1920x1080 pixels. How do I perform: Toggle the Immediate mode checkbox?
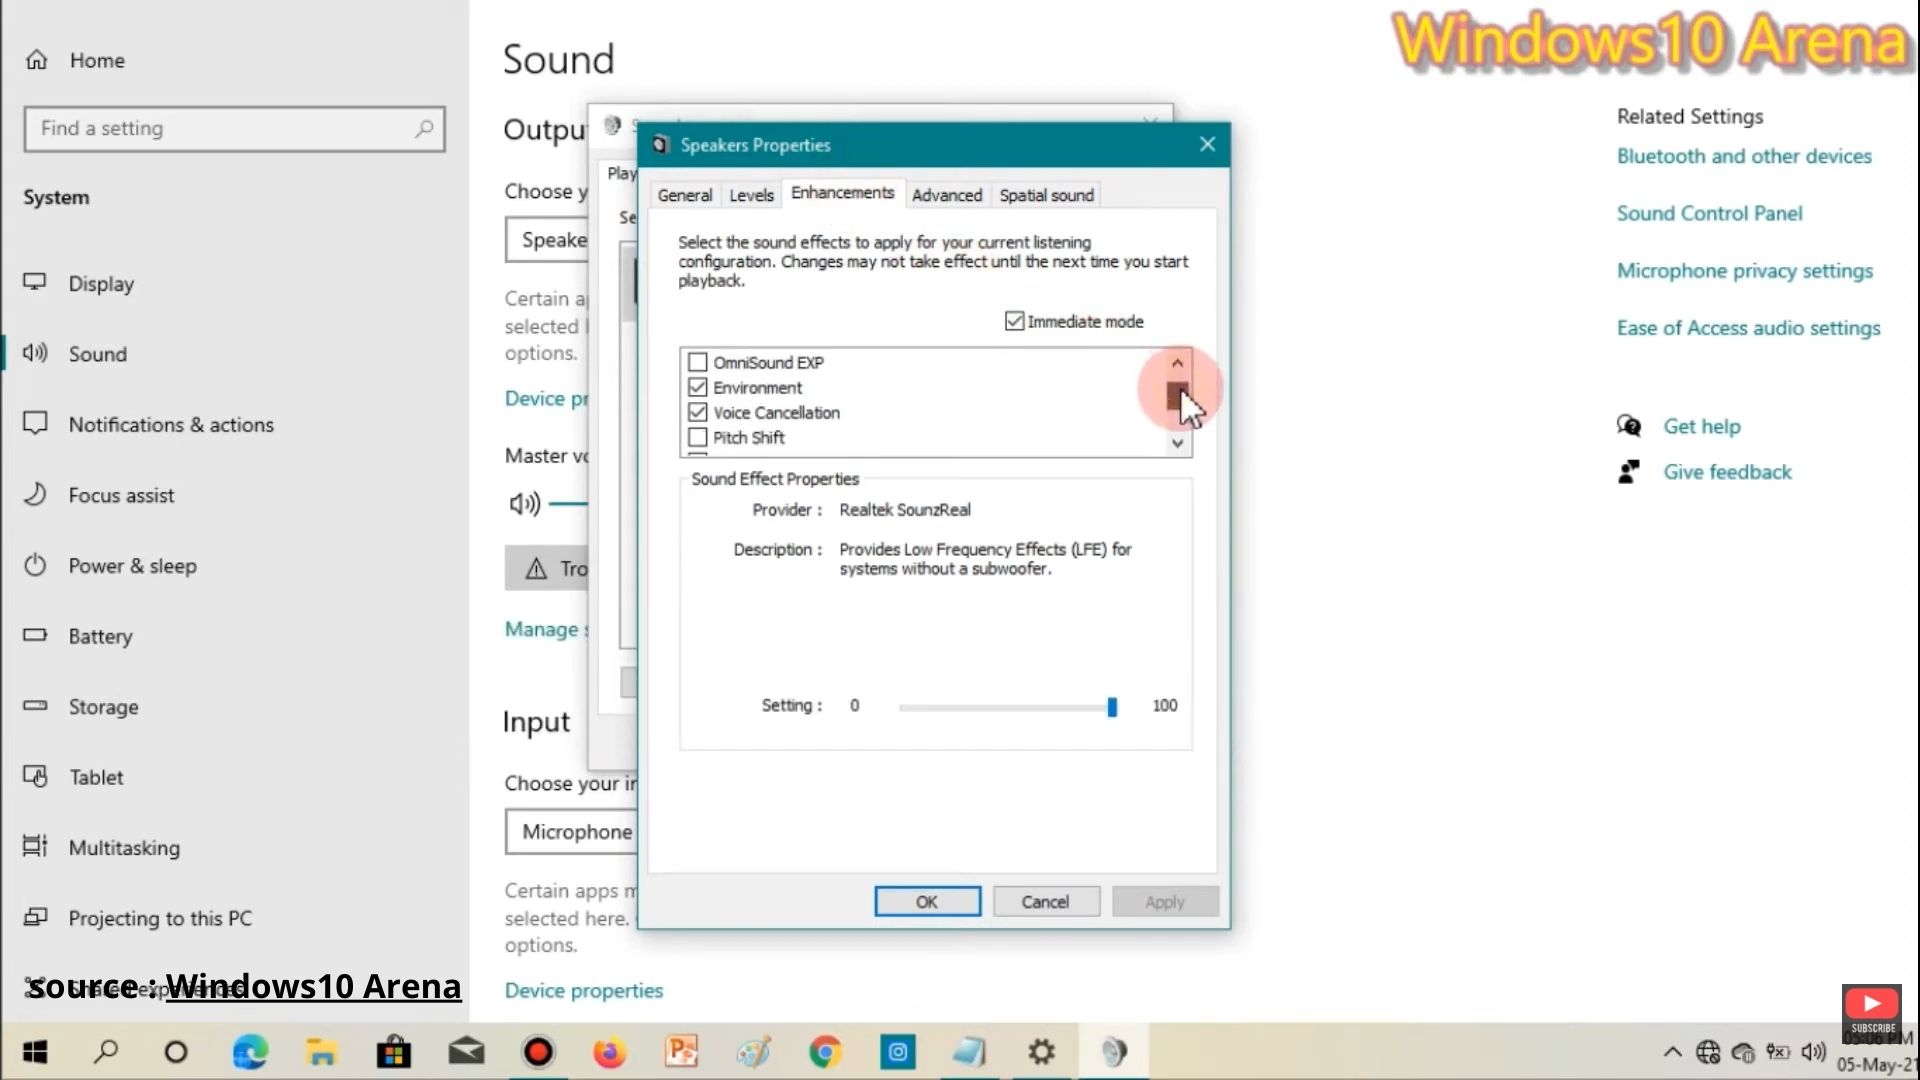click(x=1014, y=321)
